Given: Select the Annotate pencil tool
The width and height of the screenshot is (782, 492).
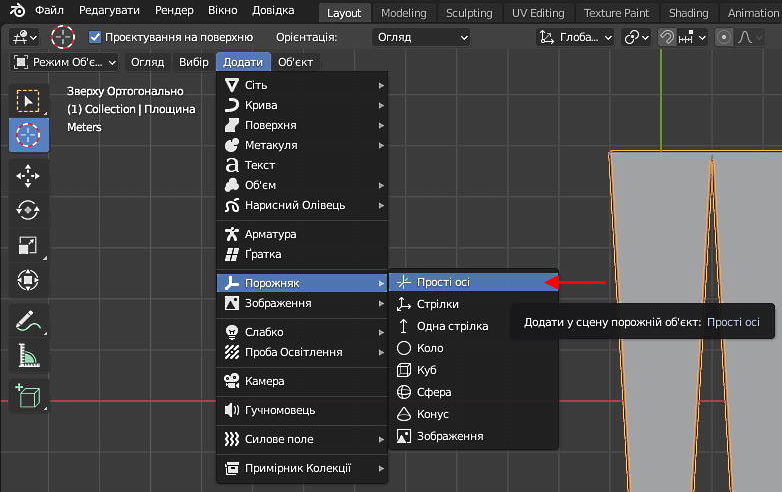Looking at the screenshot, I should pyautogui.click(x=28, y=321).
